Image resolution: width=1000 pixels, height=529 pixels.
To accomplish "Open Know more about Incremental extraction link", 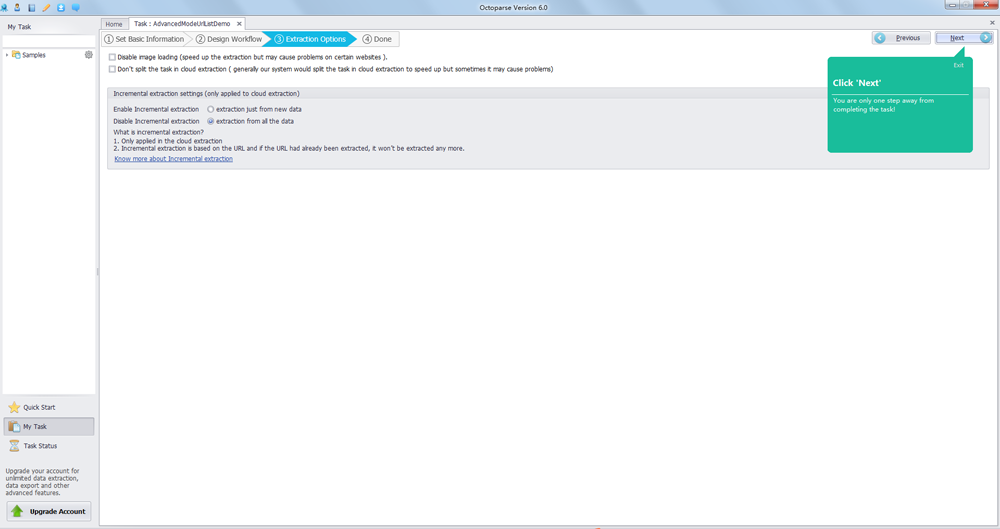I will coord(173,159).
